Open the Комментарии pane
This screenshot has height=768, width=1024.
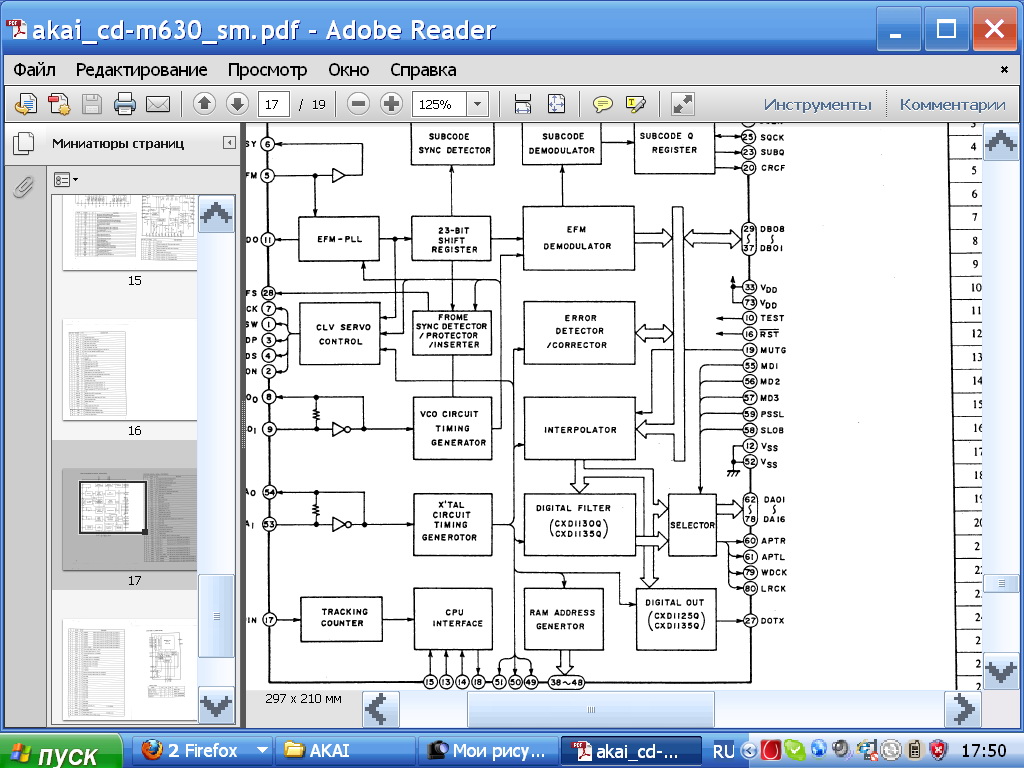[951, 104]
